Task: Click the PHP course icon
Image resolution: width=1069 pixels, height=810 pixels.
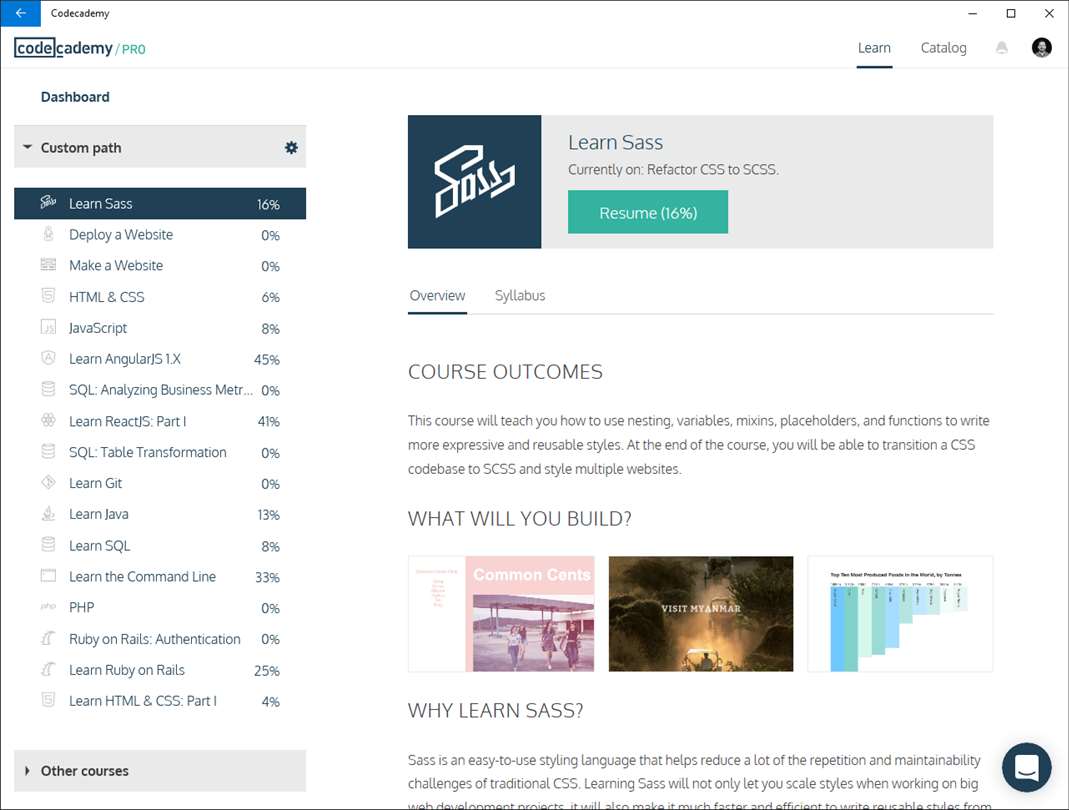Action: [48, 606]
